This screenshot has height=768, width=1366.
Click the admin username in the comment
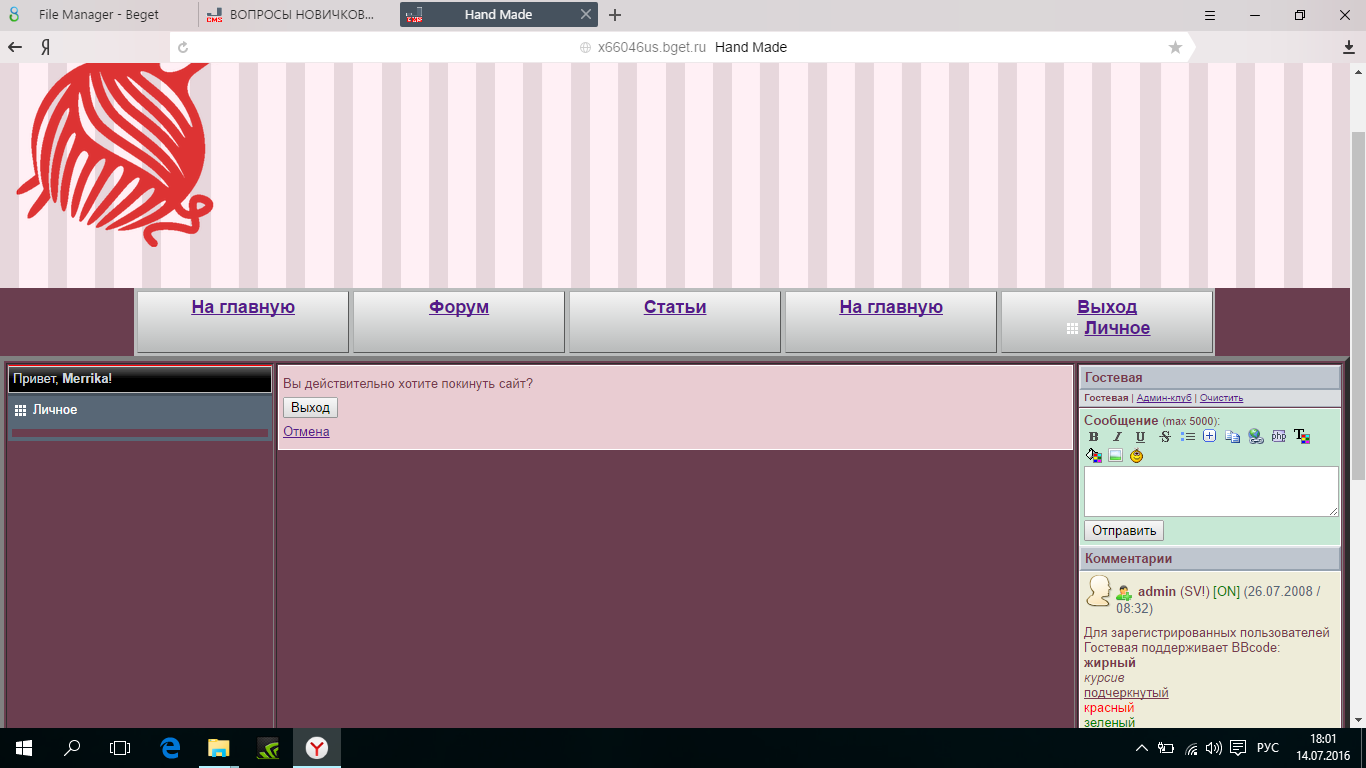1157,591
